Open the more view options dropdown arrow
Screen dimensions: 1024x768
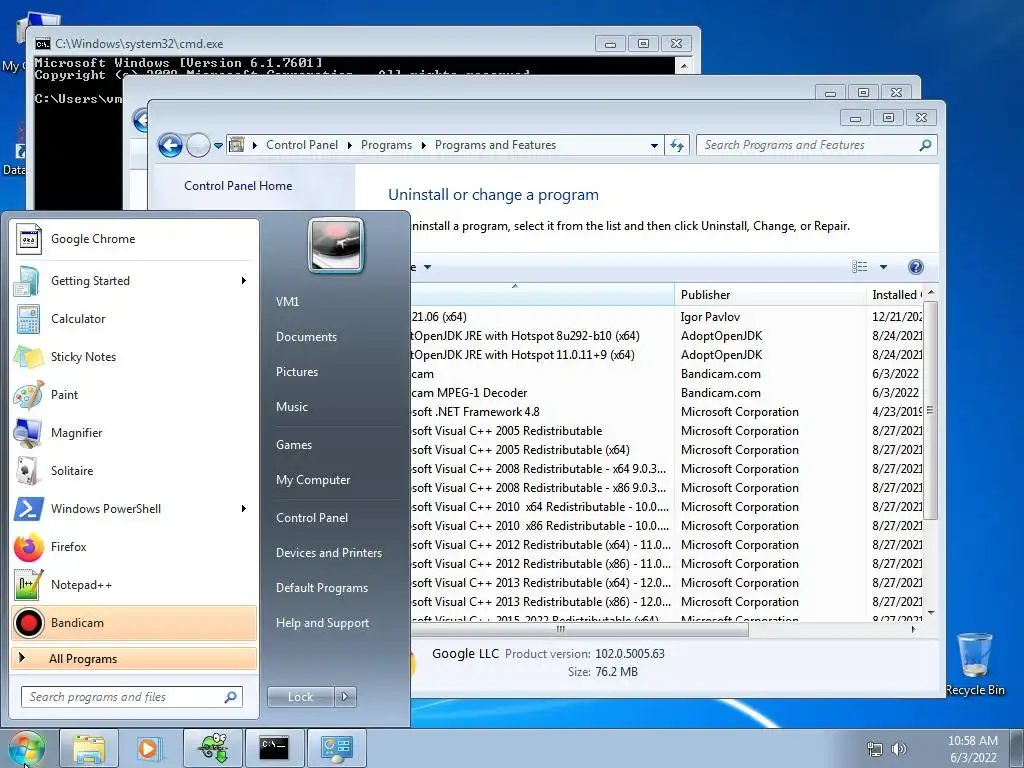pyautogui.click(x=884, y=267)
